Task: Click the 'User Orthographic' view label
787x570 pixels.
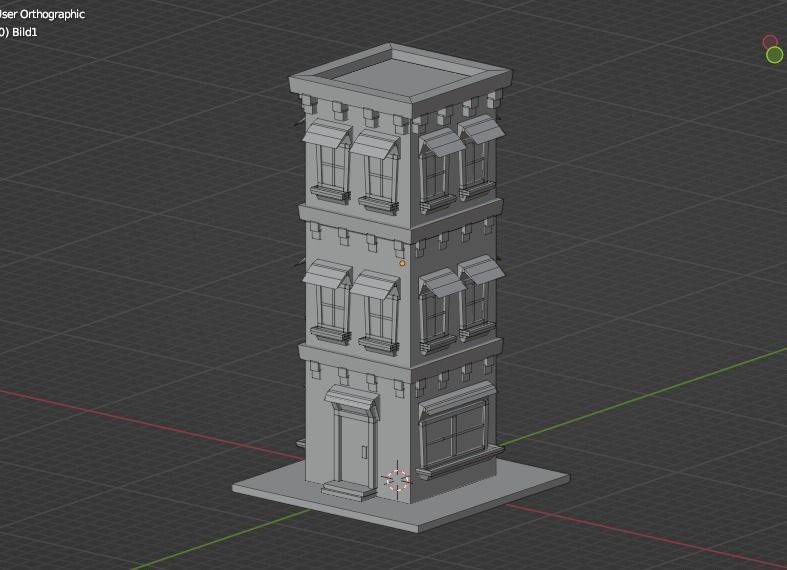Action: tap(41, 14)
